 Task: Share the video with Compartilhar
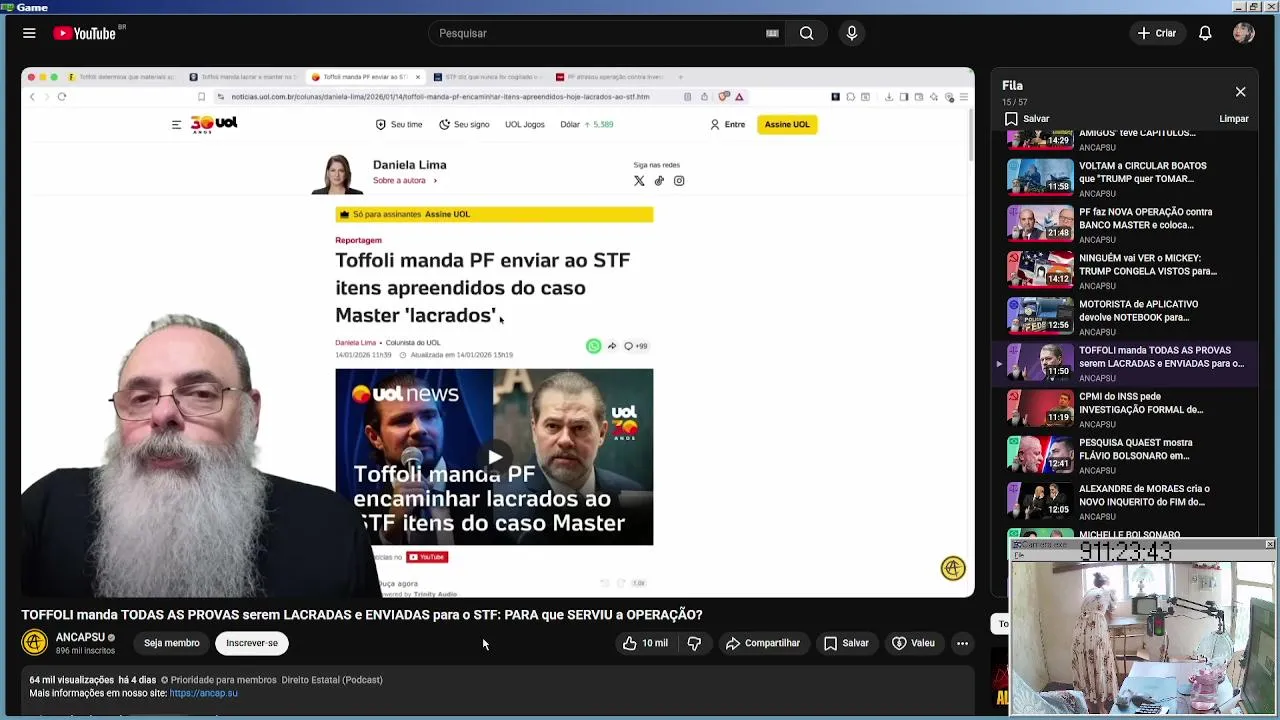coord(763,643)
